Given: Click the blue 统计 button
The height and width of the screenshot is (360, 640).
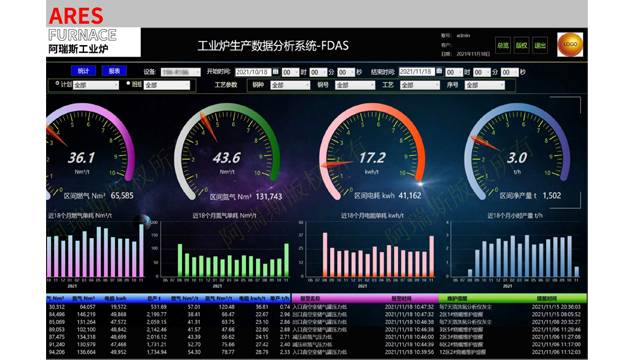Looking at the screenshot, I should 83,71.
